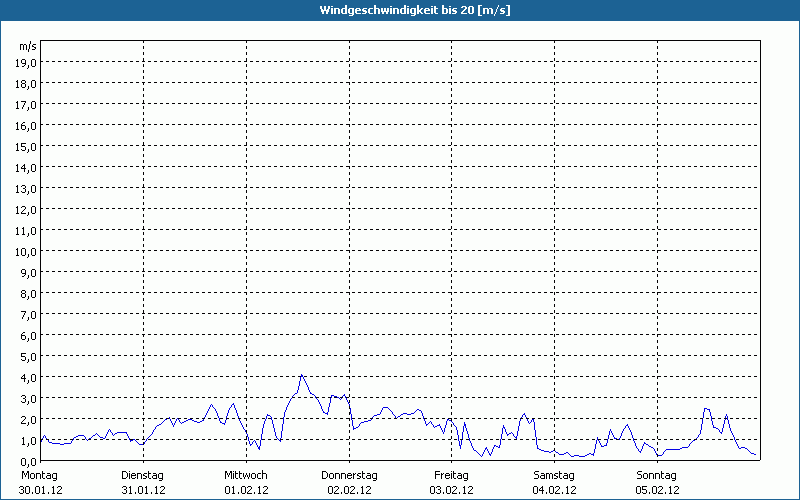
Task: Click the date '02.02.12'
Action: (349, 490)
